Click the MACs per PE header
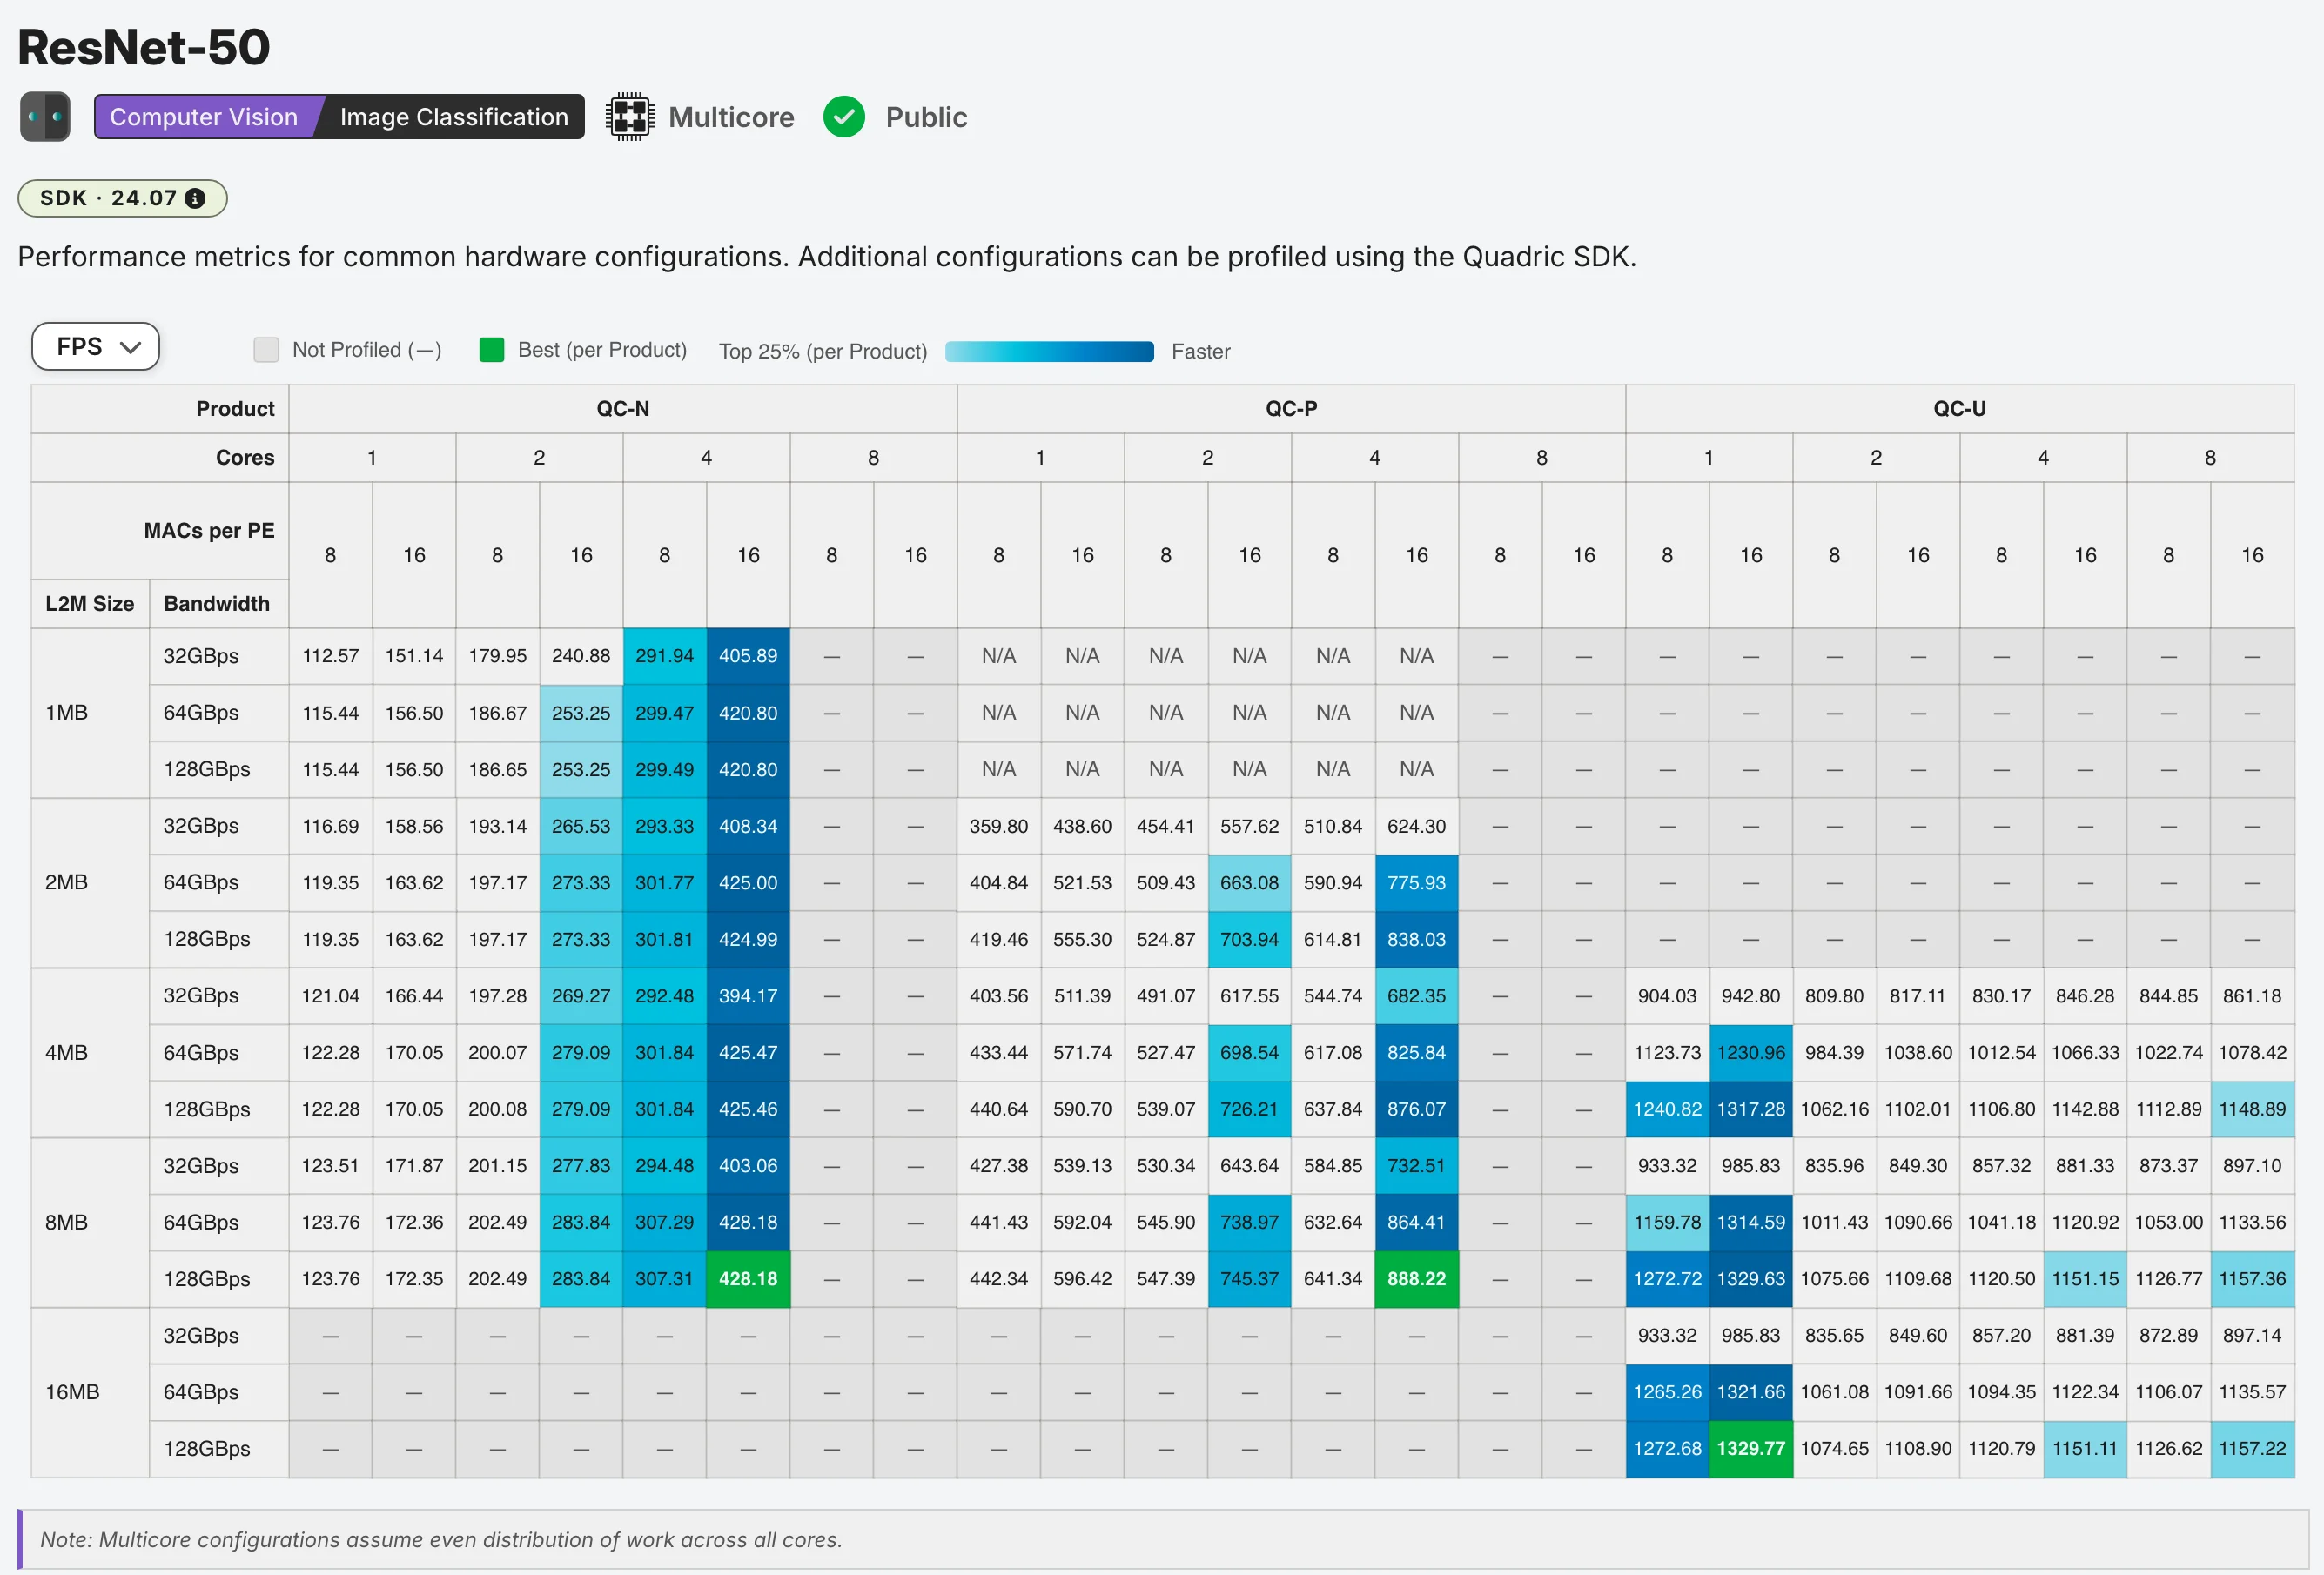2324x1575 pixels. [x=160, y=531]
